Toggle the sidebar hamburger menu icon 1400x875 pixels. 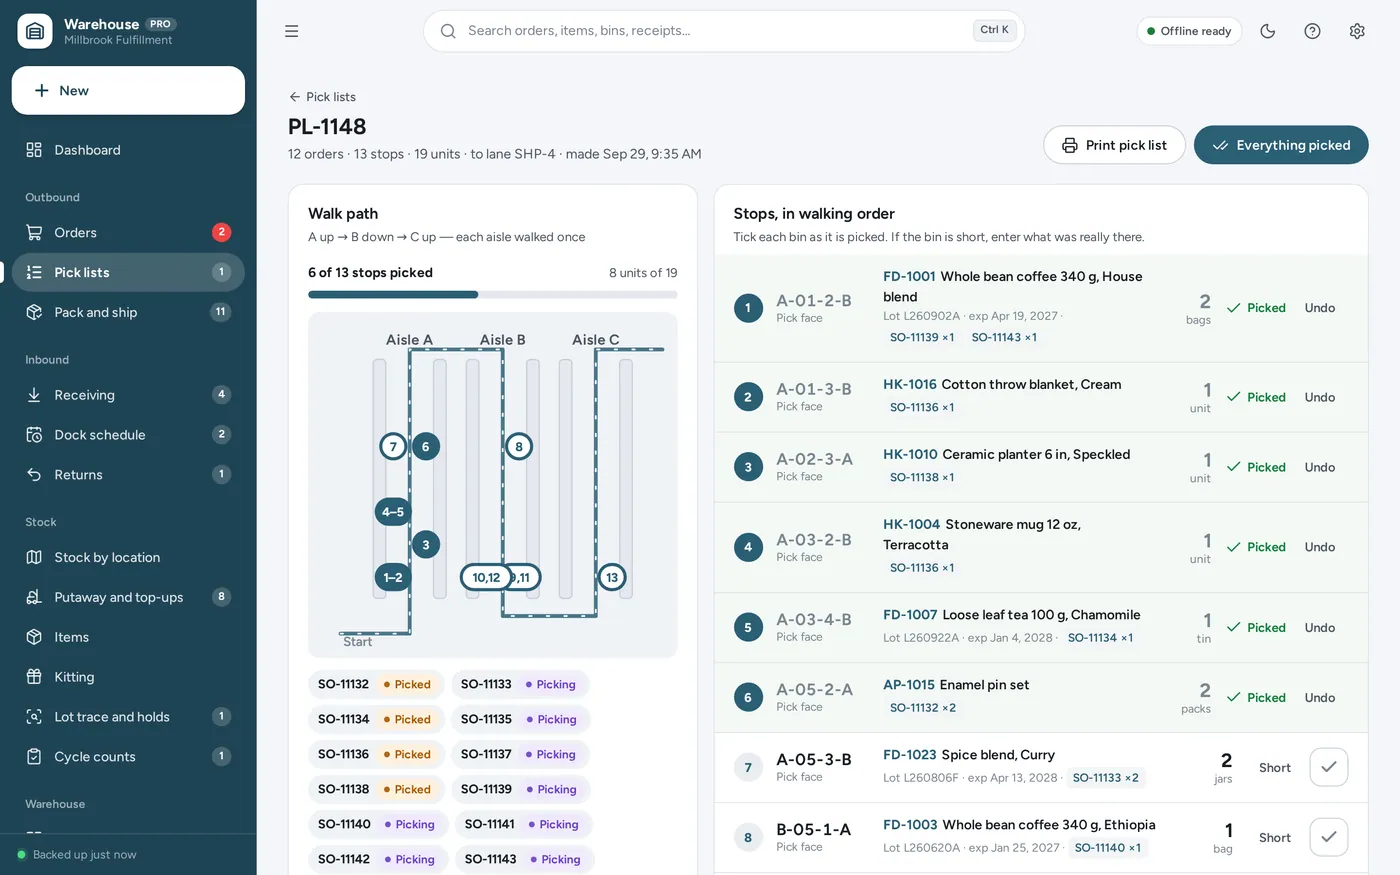[291, 31]
